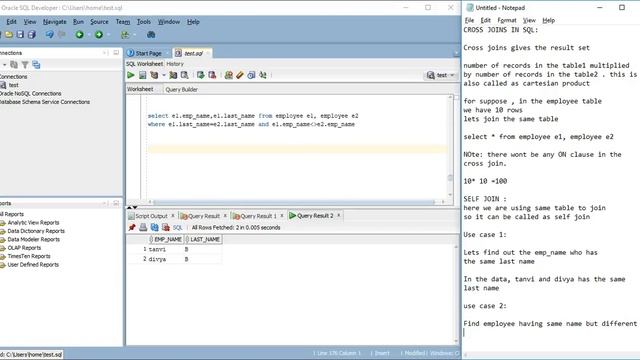Open the 'test' connection selector dropdown
Screen dimensions: 640x360
(x=441, y=75)
